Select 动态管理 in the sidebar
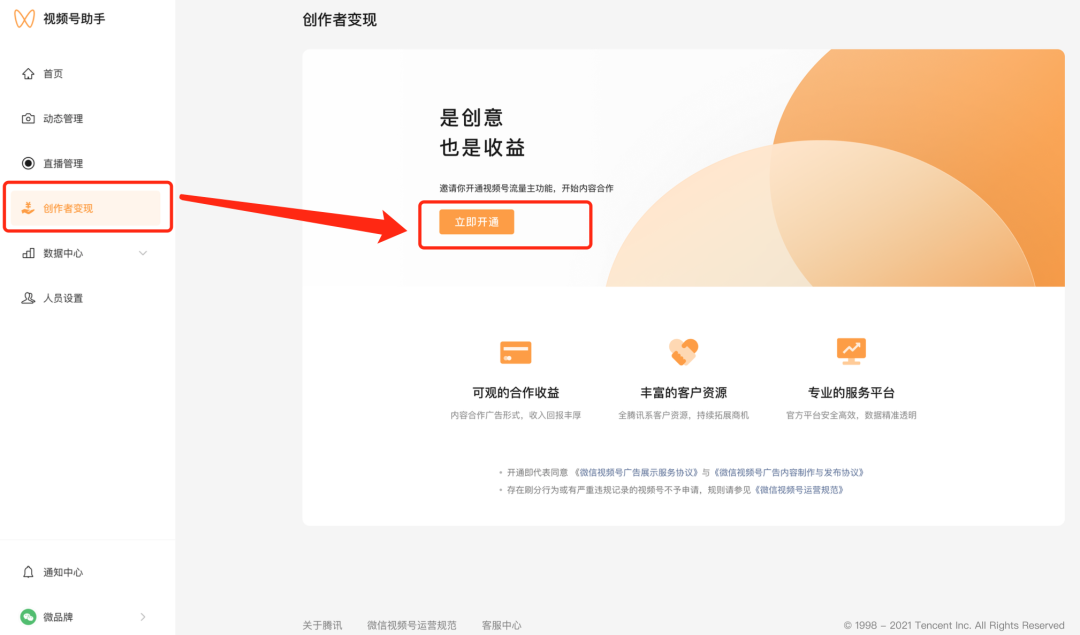The image size is (1080, 635). (x=63, y=119)
